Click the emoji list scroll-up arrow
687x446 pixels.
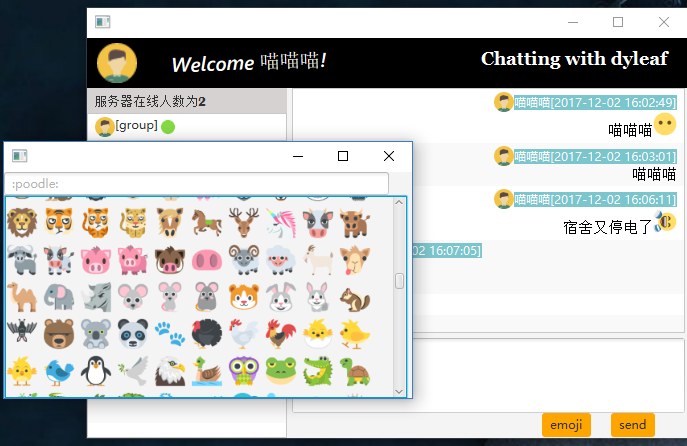tap(399, 202)
